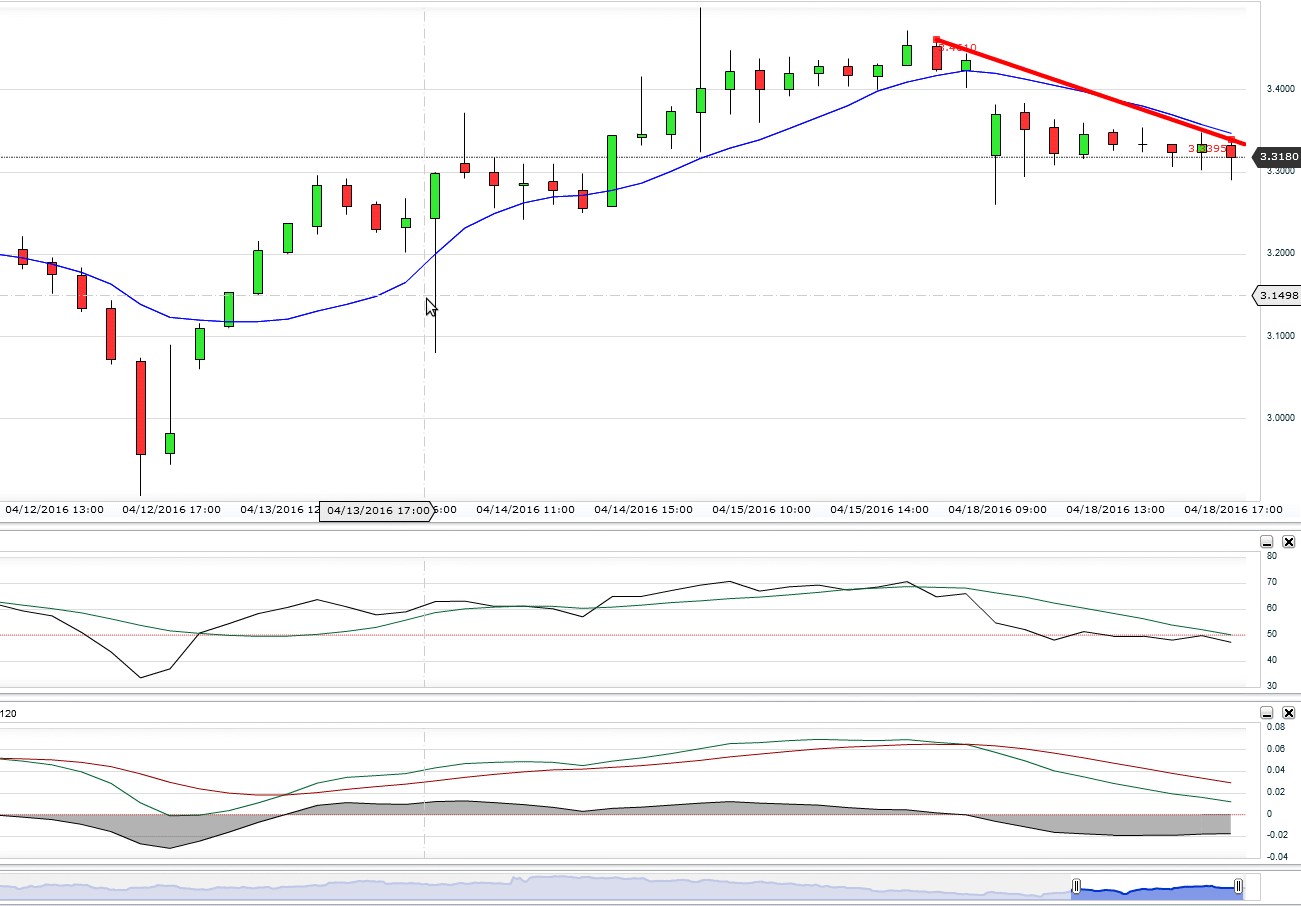1301x906 pixels.
Task: Minimize the indicator panel with the 30–80 scale
Action: click(1267, 542)
